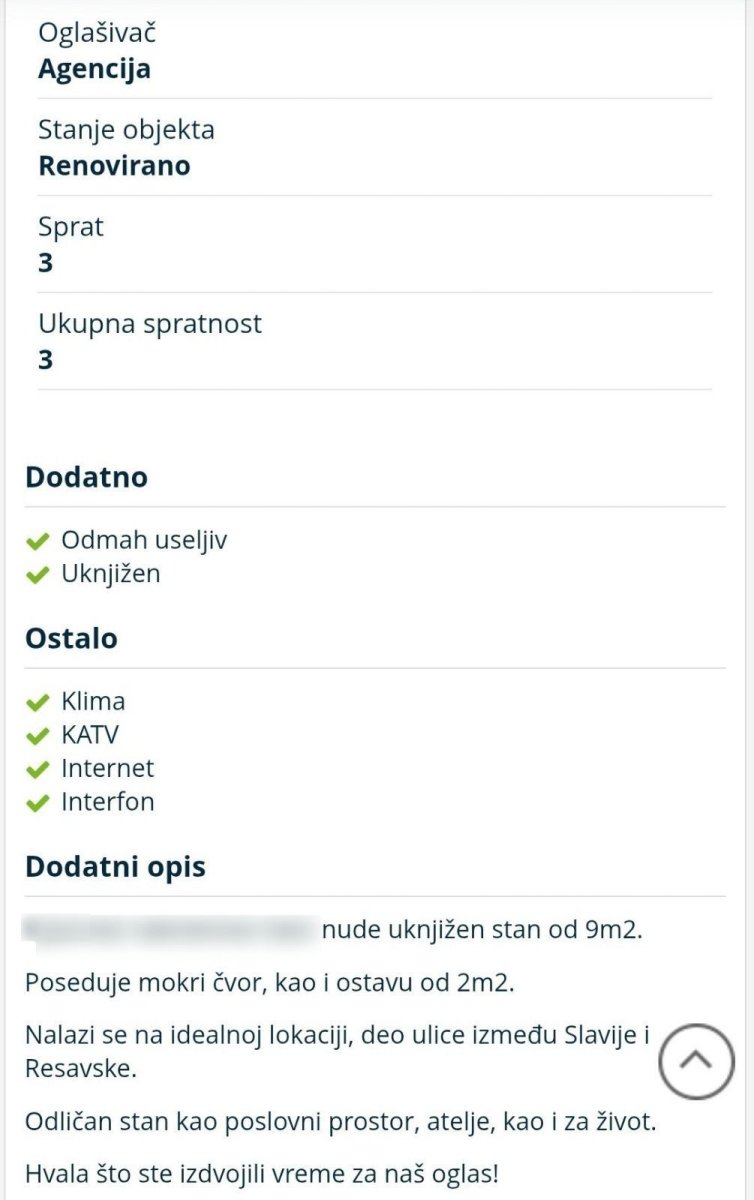Viewport: 754px width, 1200px height.
Task: Click the Interfon feature label
Action: 108,802
